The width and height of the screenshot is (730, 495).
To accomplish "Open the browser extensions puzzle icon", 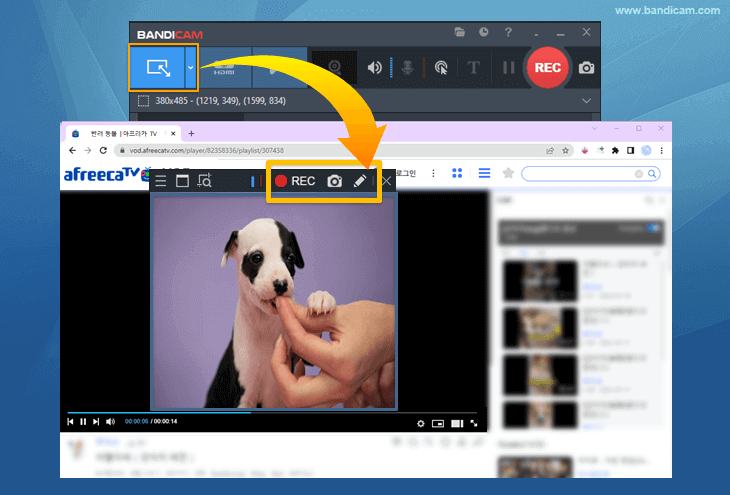I will (x=615, y=150).
